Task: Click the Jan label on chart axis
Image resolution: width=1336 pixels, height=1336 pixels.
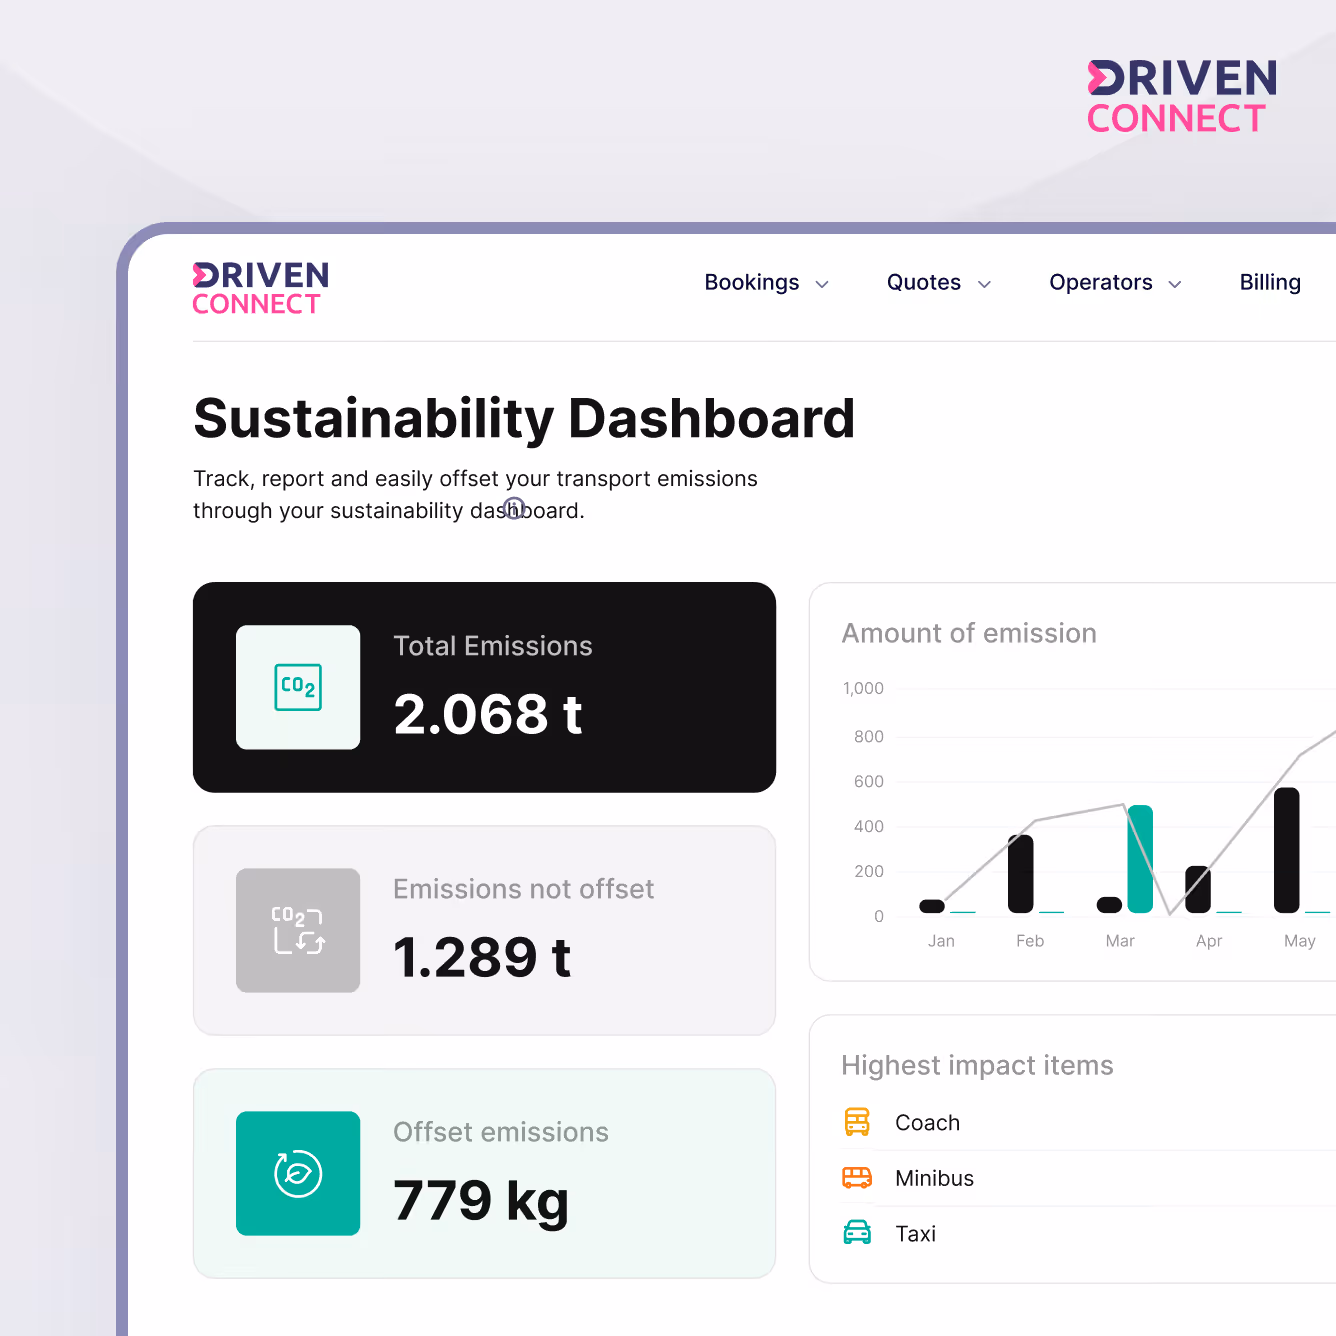Action: (x=941, y=941)
